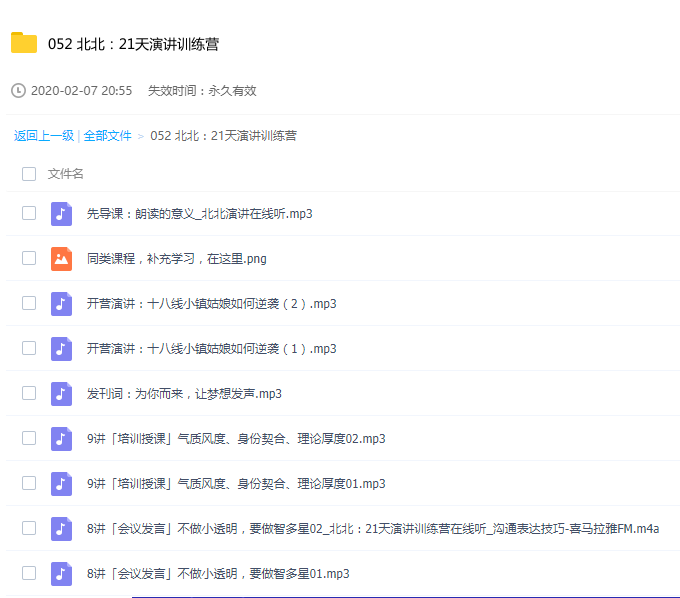Open 开营演讲：十八线小镇姑娘如何逆袭（2）.mp3

(x=212, y=304)
